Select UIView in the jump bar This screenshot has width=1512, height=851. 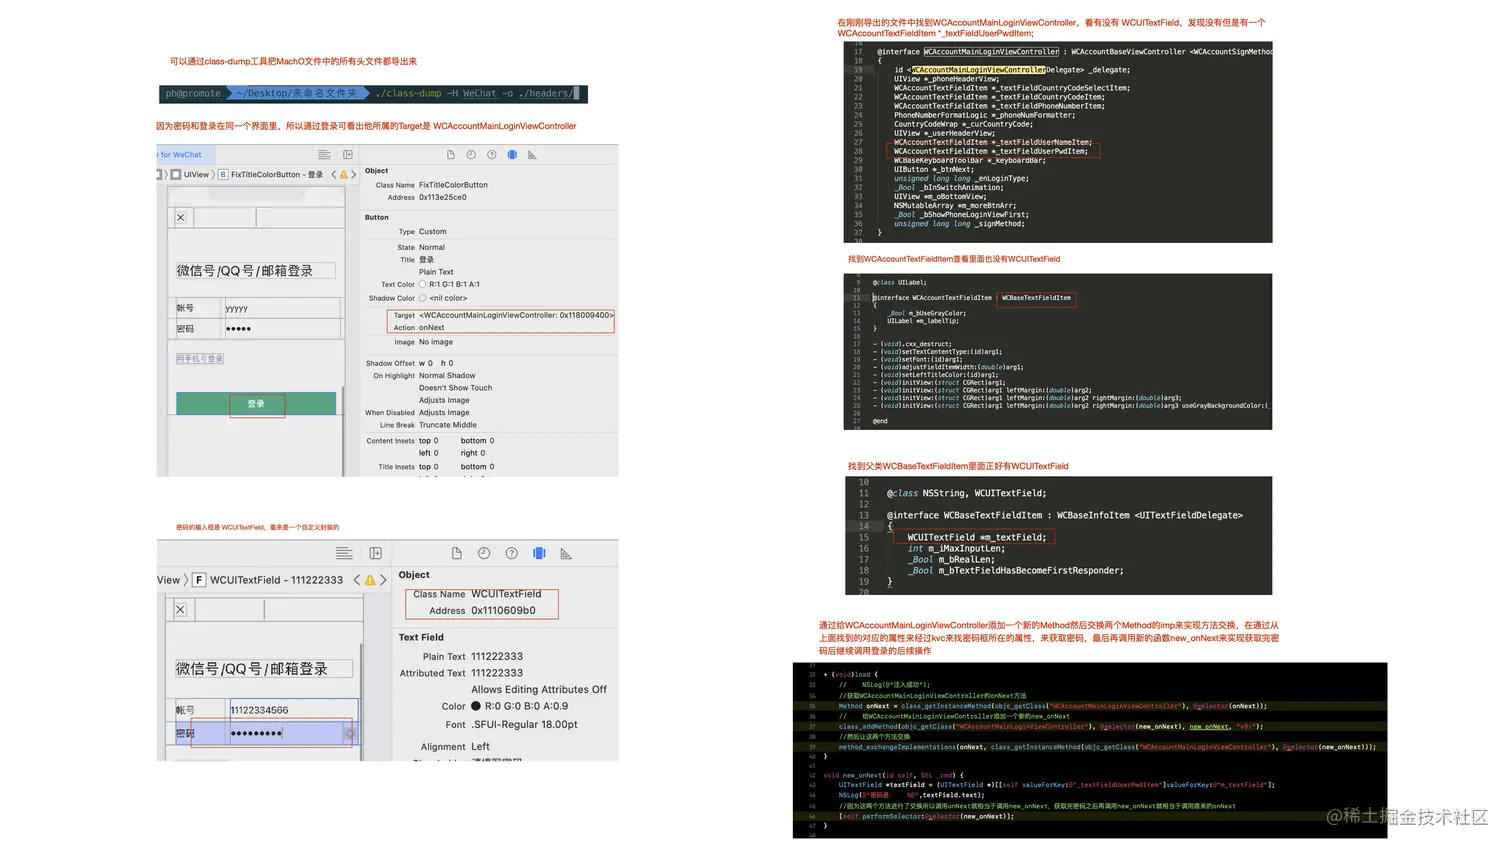point(197,174)
